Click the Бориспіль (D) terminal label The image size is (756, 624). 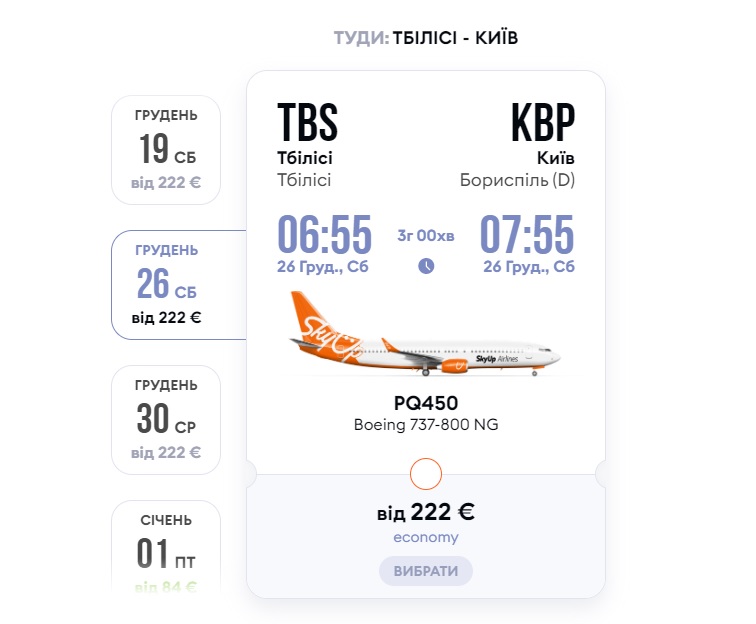517,181
